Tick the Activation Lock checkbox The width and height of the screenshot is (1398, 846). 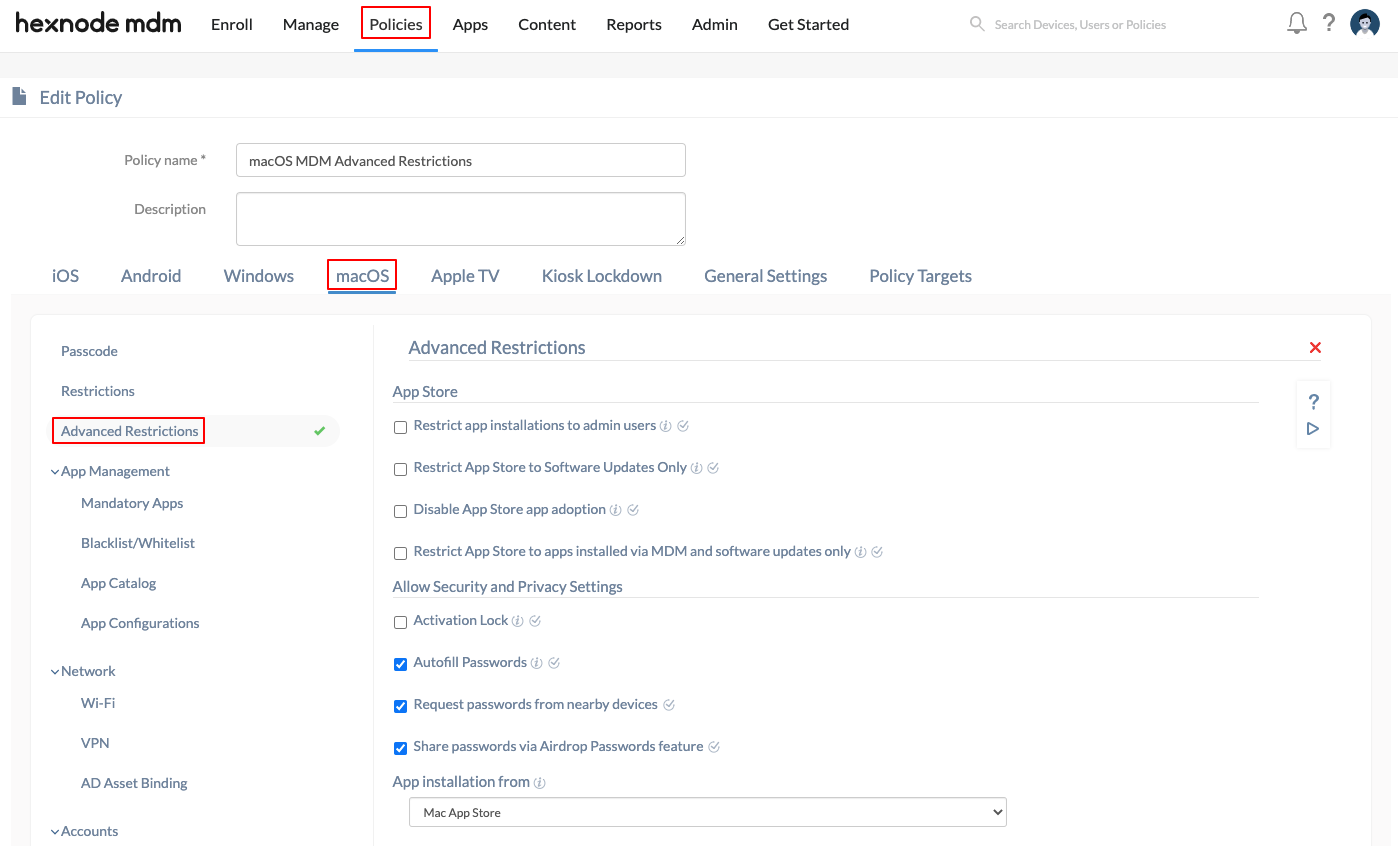point(400,622)
